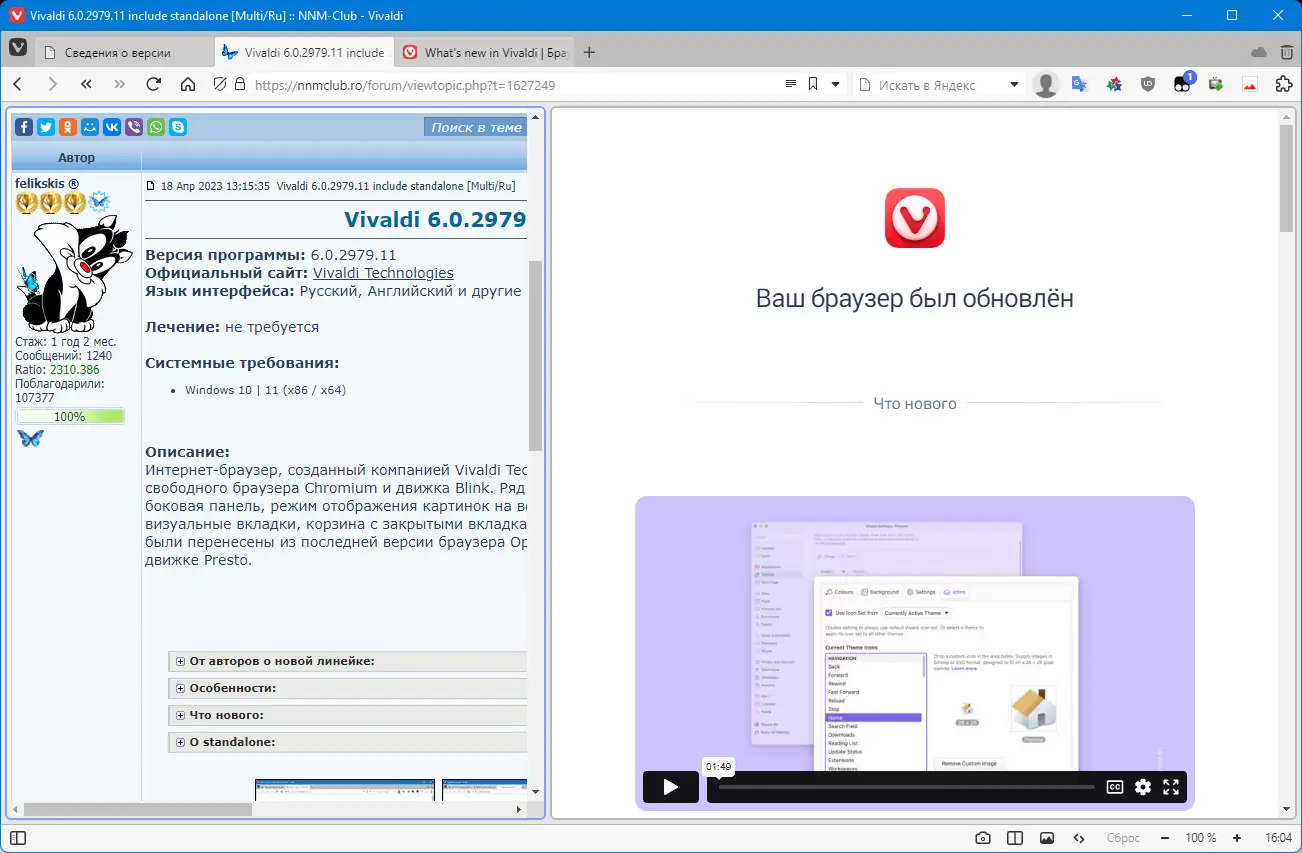
Task: Open the red image extension icon
Action: 1250,85
